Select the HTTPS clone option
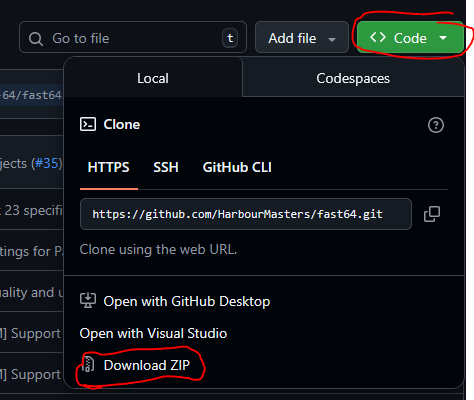Image resolution: width=474 pixels, height=400 pixels. tap(108, 167)
